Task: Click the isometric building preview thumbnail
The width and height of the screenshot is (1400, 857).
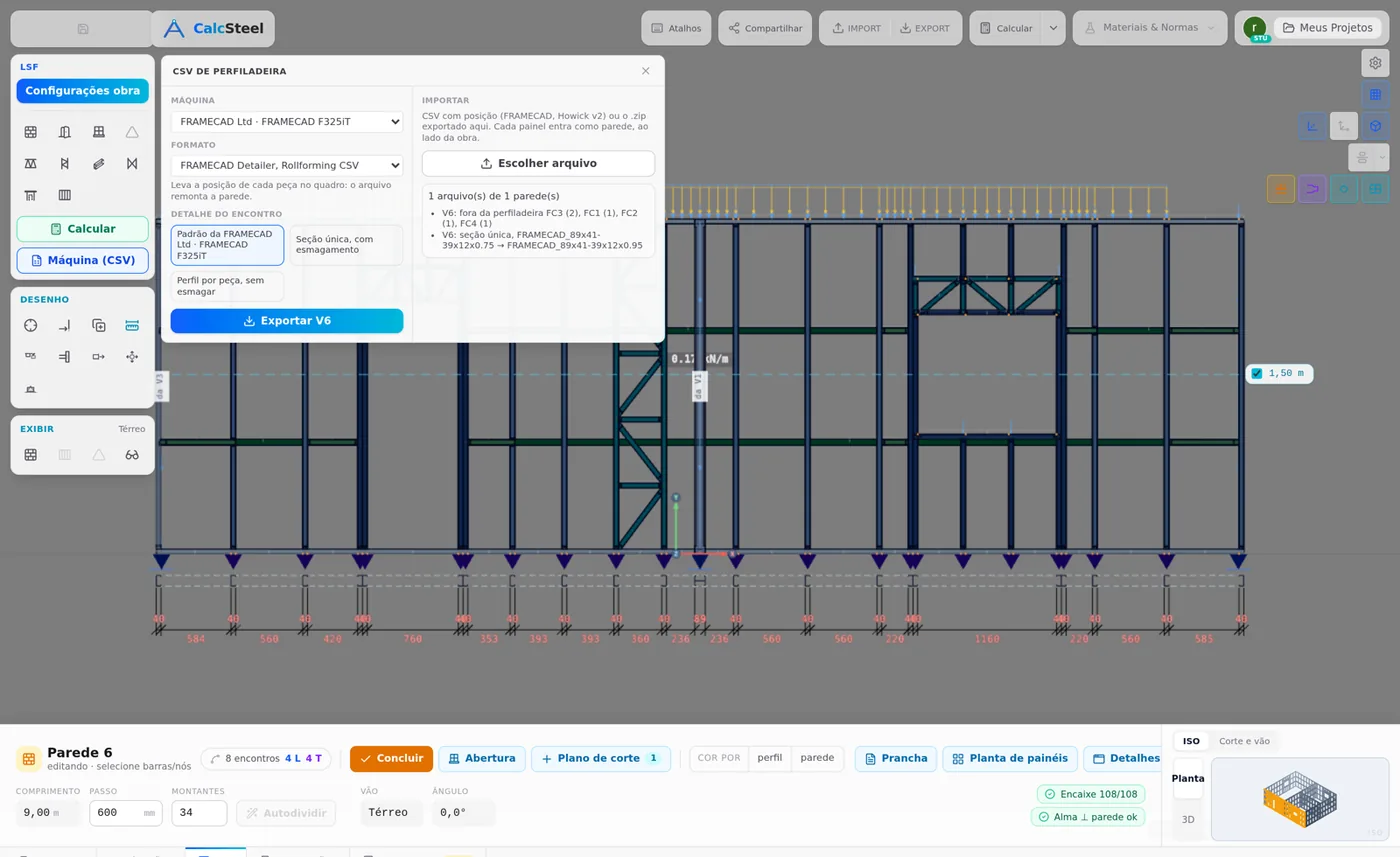Action: coord(1300,799)
